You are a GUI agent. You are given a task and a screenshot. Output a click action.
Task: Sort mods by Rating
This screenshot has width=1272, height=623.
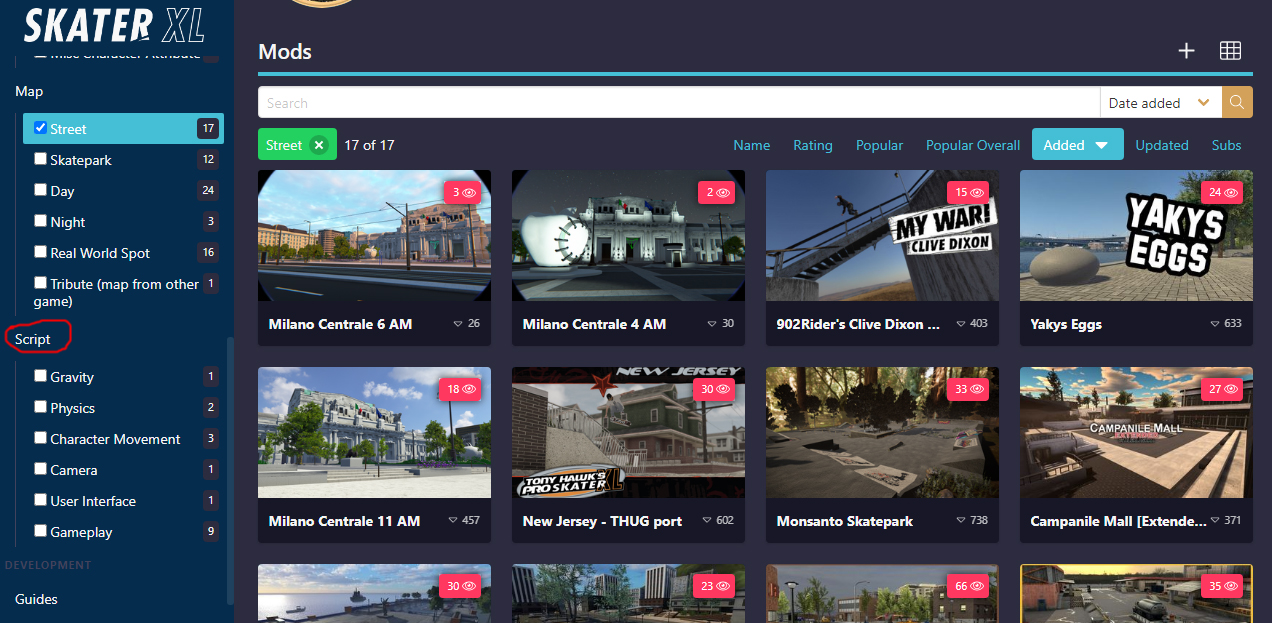(x=813, y=145)
